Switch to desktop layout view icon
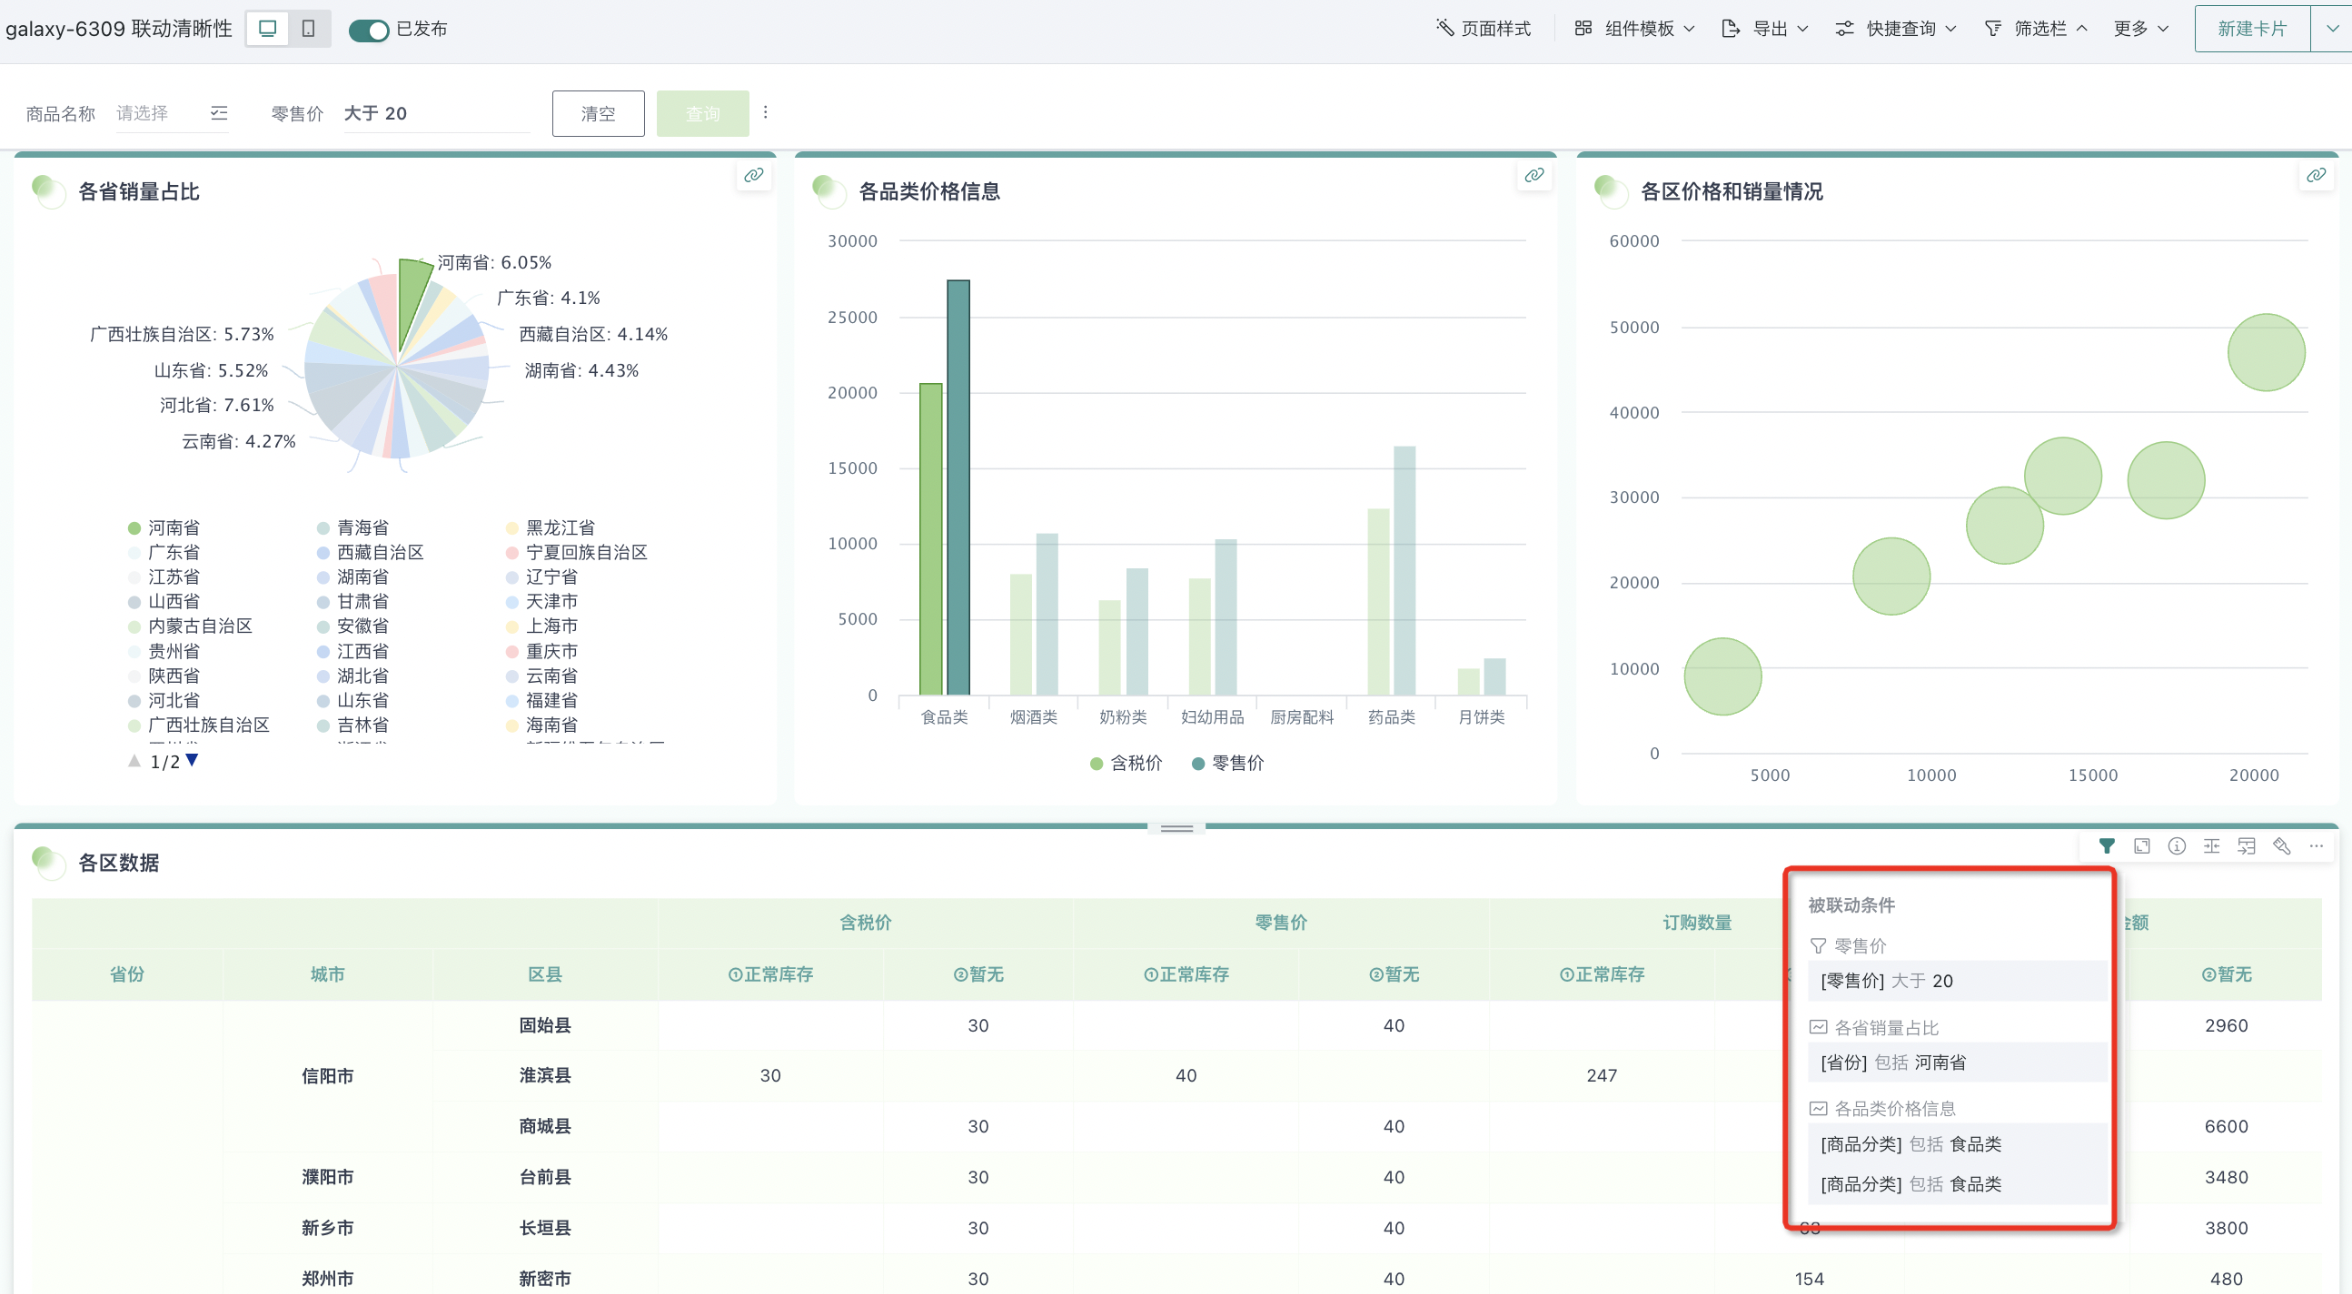 (x=267, y=29)
